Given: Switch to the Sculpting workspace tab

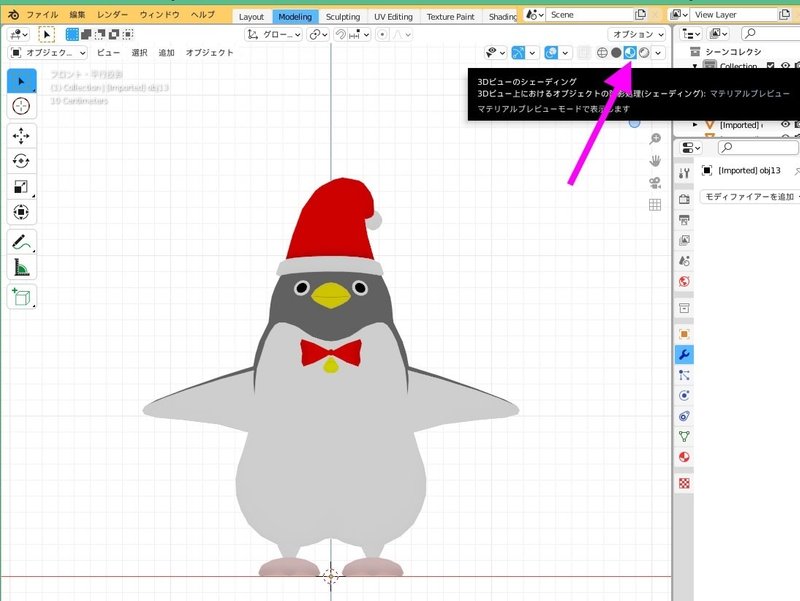Looking at the screenshot, I should (343, 17).
